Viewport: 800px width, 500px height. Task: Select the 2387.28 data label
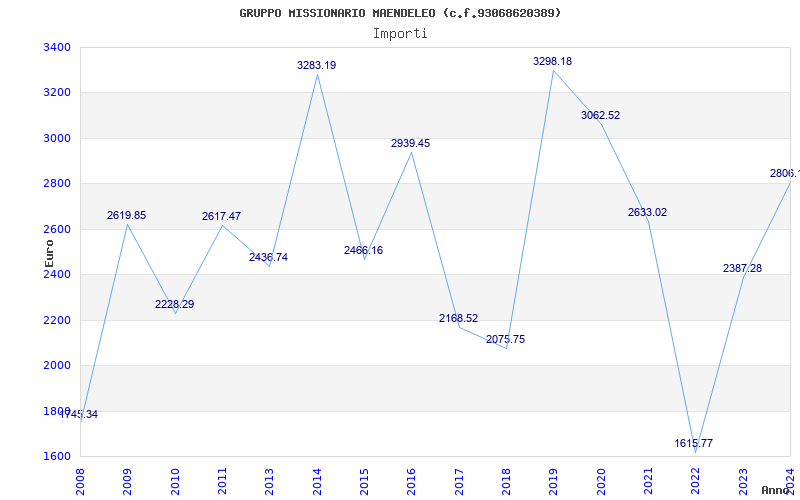click(742, 268)
